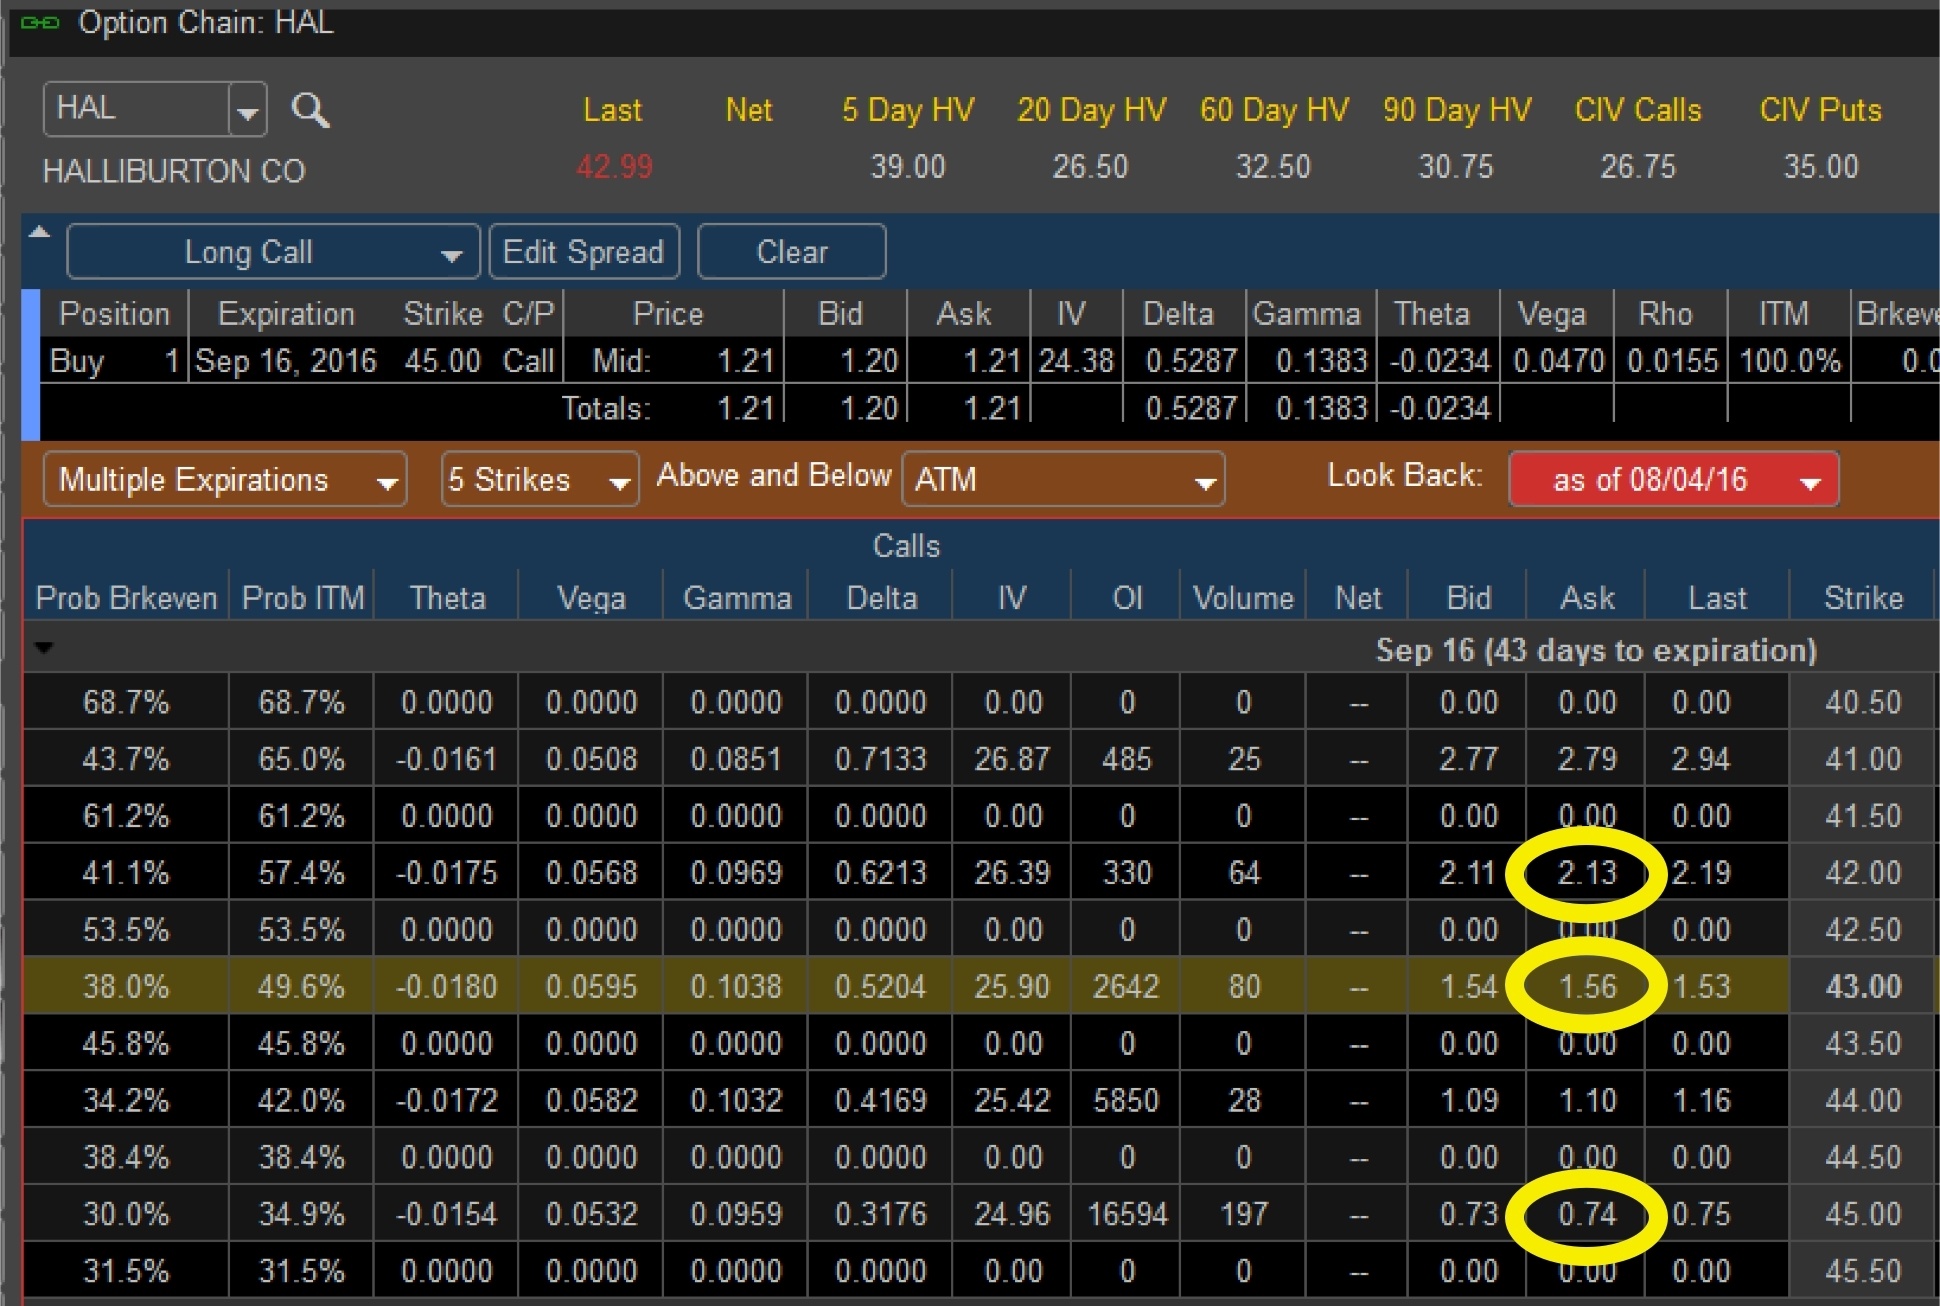Collapse the spread panel with the up triangle
Image resolution: width=1940 pixels, height=1306 pixels.
pos(39,232)
